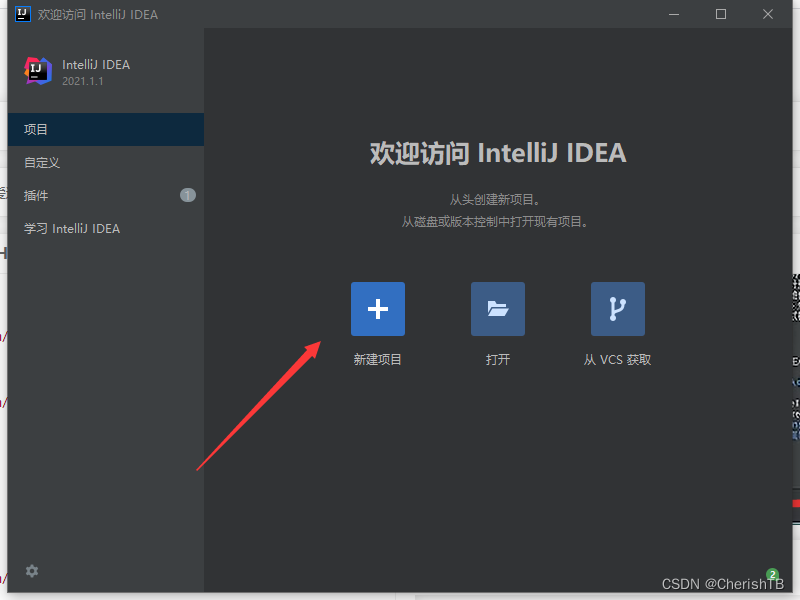Image resolution: width=800 pixels, height=600 pixels.
Task: Click the text 从头创建新项目。
Action: [x=494, y=199]
